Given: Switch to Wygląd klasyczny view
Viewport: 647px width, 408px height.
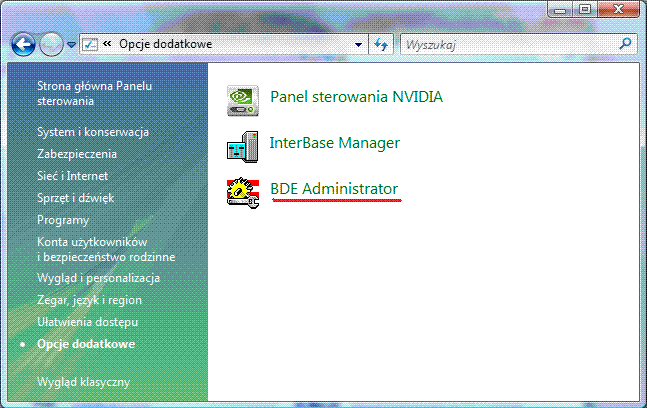Looking at the screenshot, I should (x=83, y=382).
